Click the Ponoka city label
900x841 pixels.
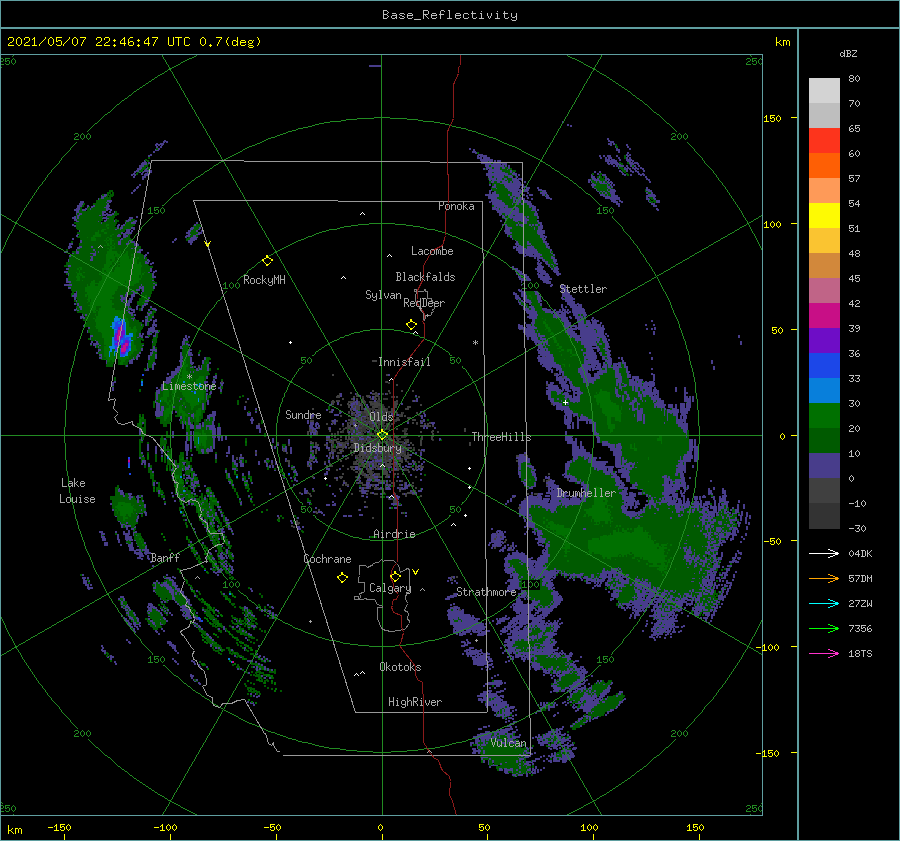click(x=456, y=206)
